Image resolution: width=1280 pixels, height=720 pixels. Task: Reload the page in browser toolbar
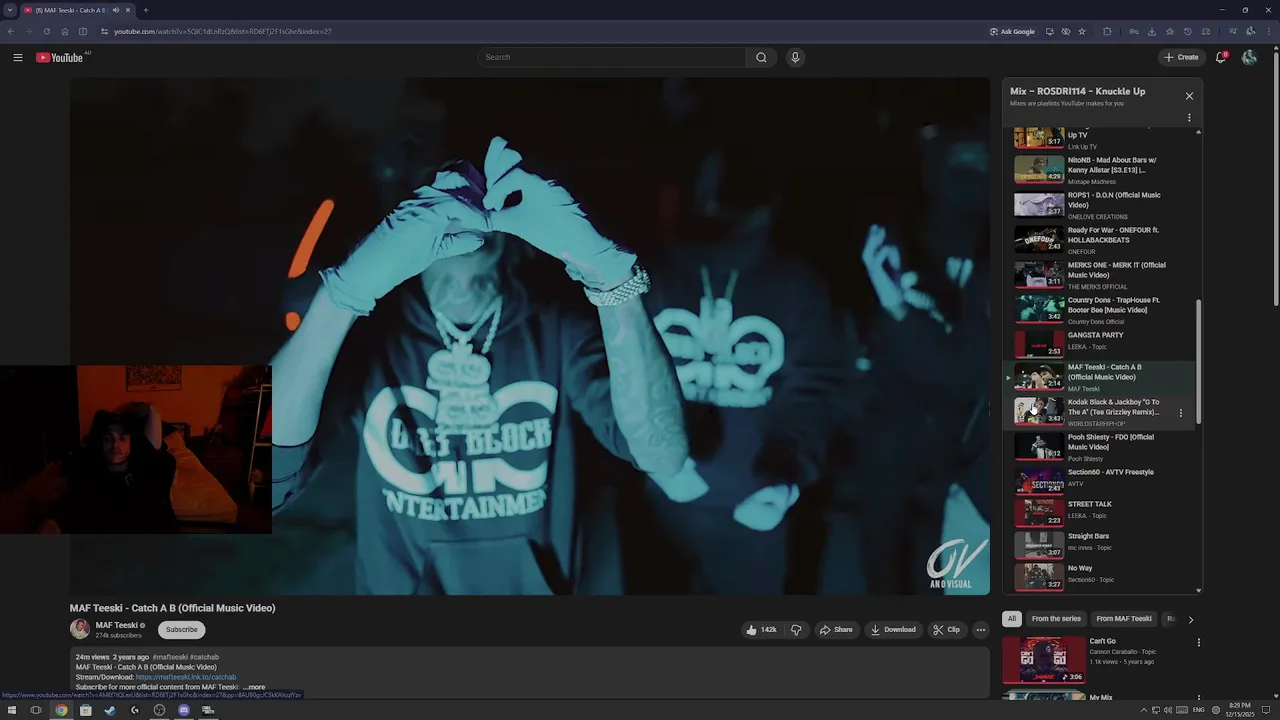coord(46,31)
